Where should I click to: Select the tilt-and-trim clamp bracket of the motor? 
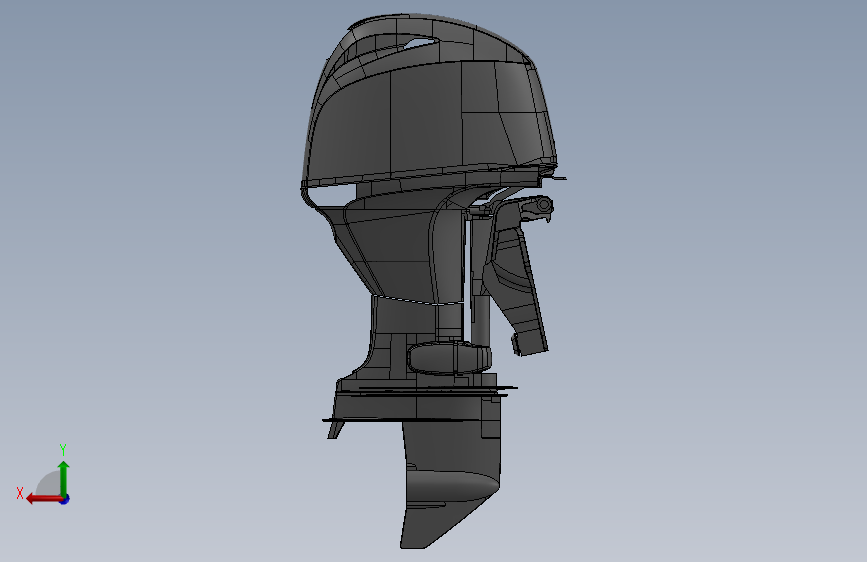pyautogui.click(x=517, y=277)
